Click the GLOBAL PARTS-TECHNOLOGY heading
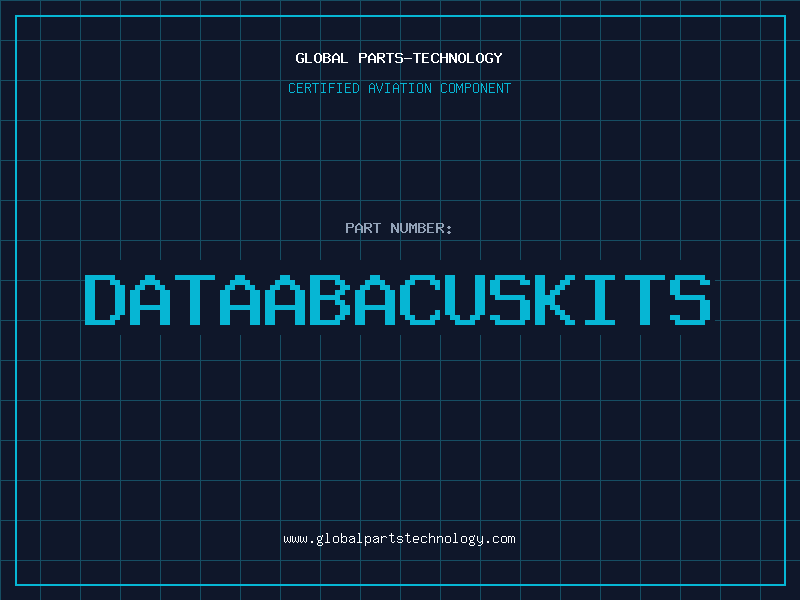Image resolution: width=800 pixels, height=600 pixels. 399,58
